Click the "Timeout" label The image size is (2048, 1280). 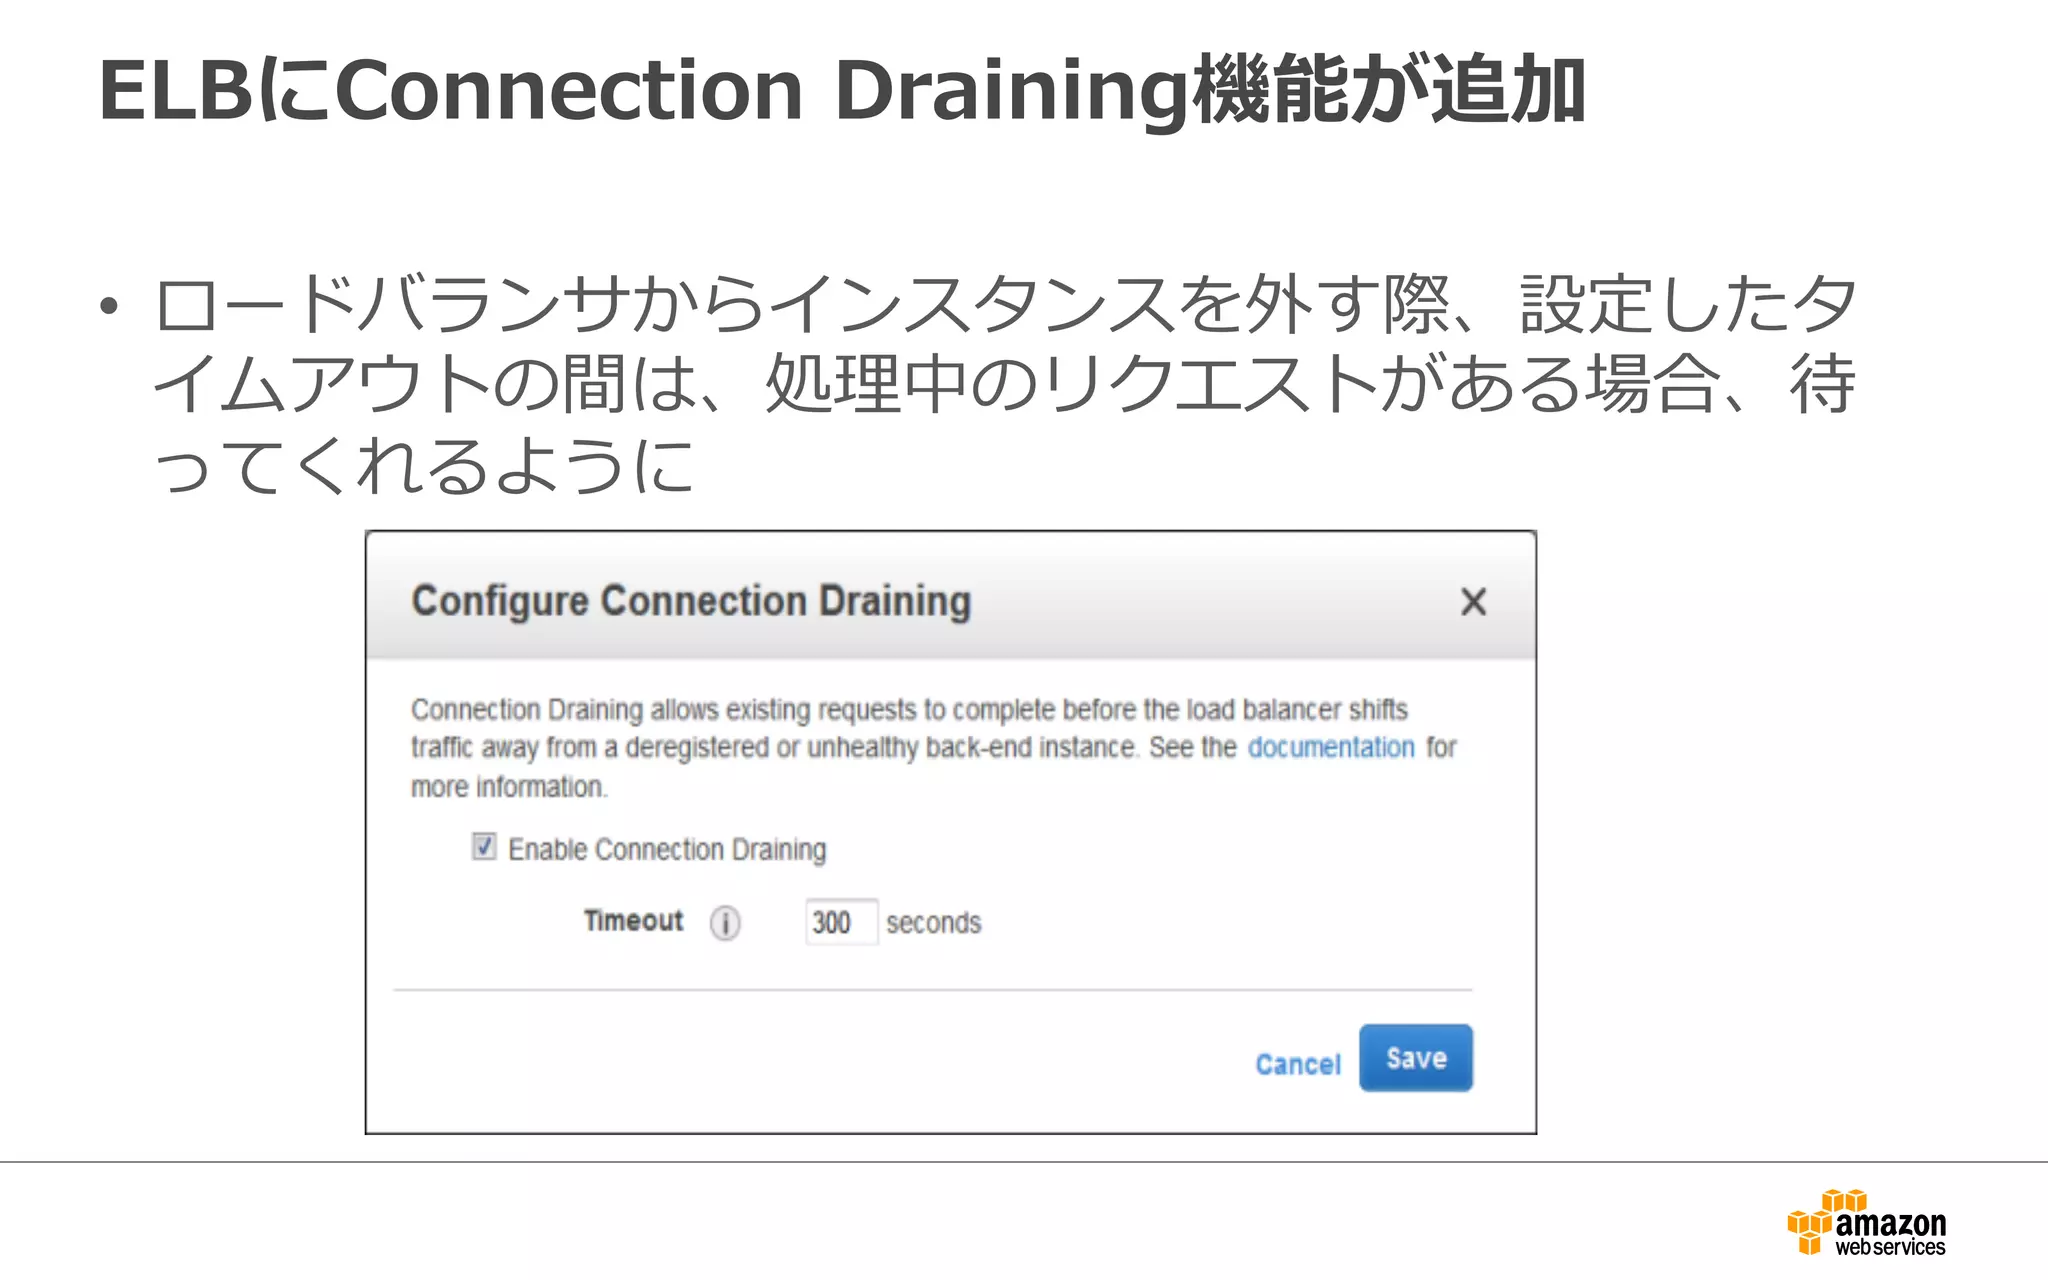coord(633,920)
